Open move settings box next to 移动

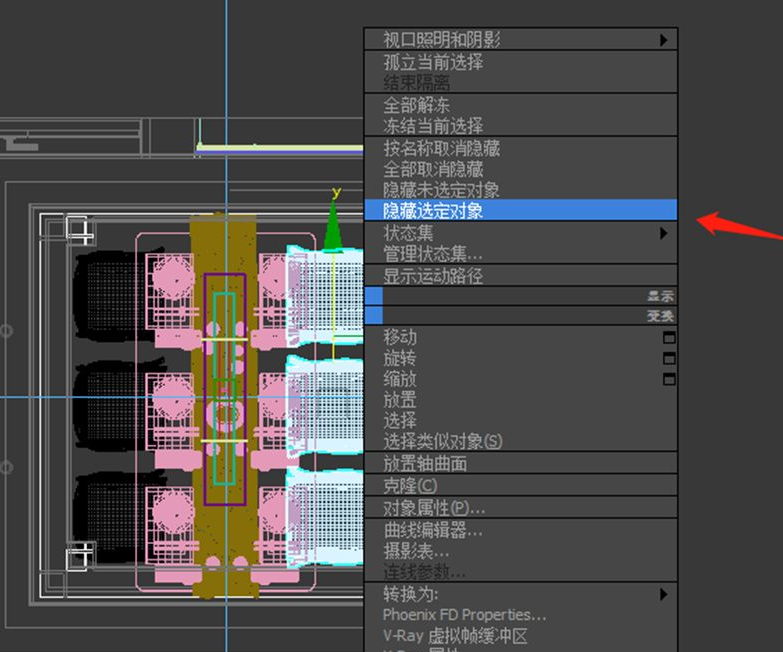(x=669, y=338)
